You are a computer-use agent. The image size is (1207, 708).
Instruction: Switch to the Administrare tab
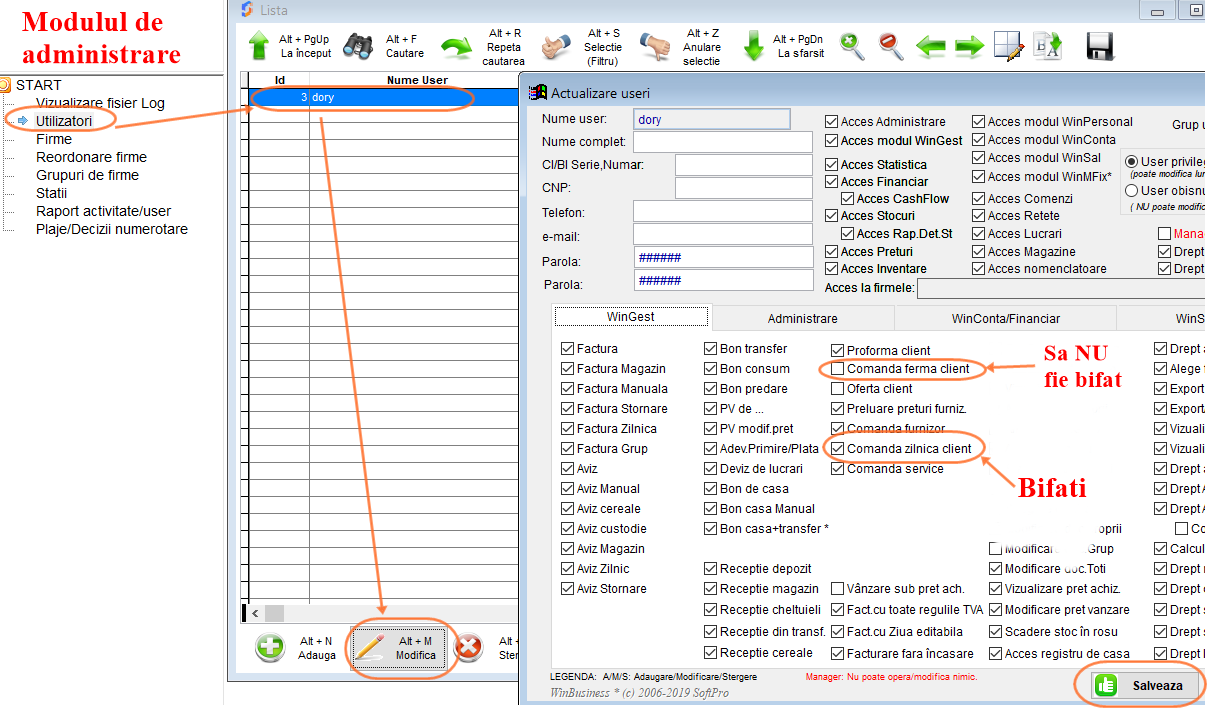pyautogui.click(x=802, y=318)
